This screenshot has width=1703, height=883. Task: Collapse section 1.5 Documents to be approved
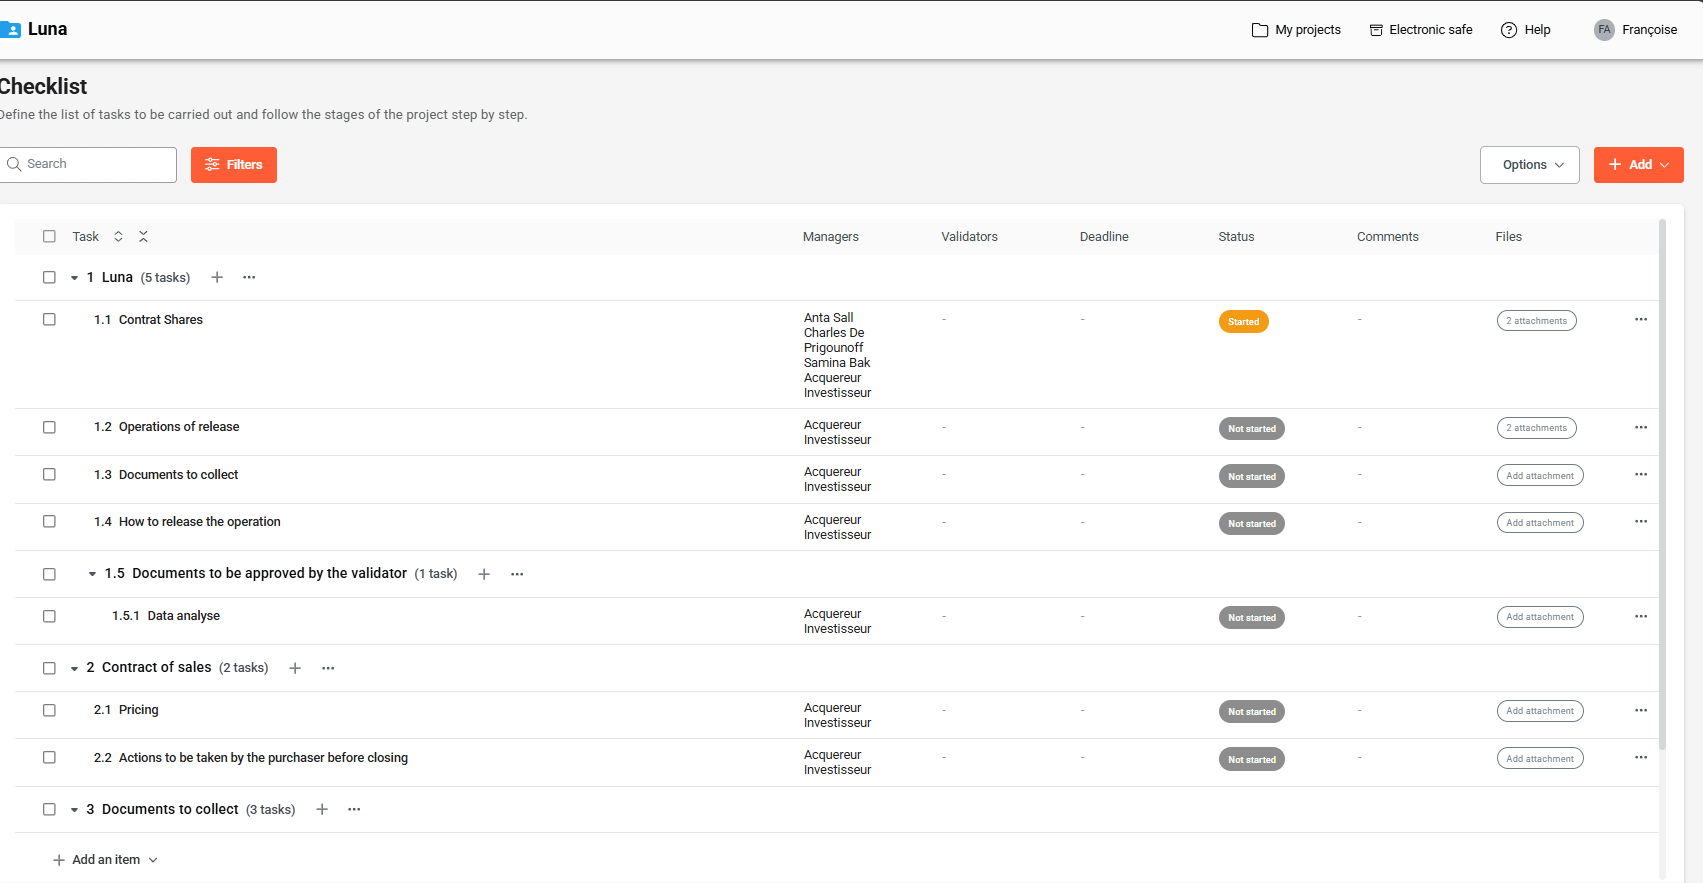click(x=92, y=574)
